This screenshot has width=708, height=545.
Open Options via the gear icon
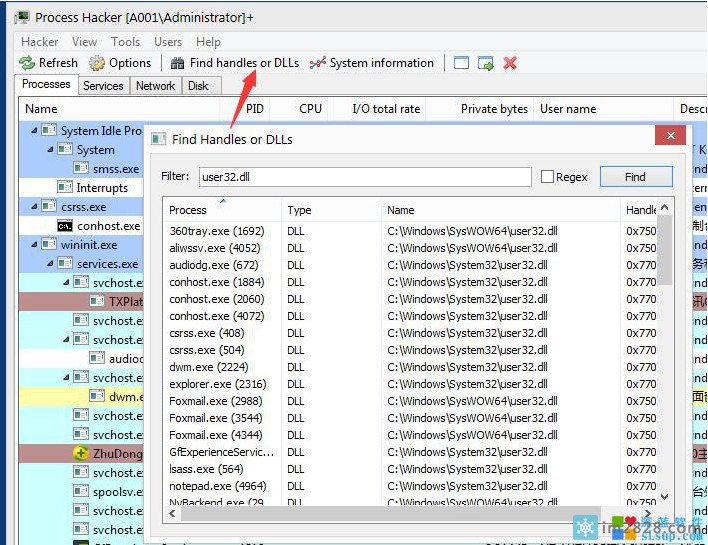[x=97, y=63]
